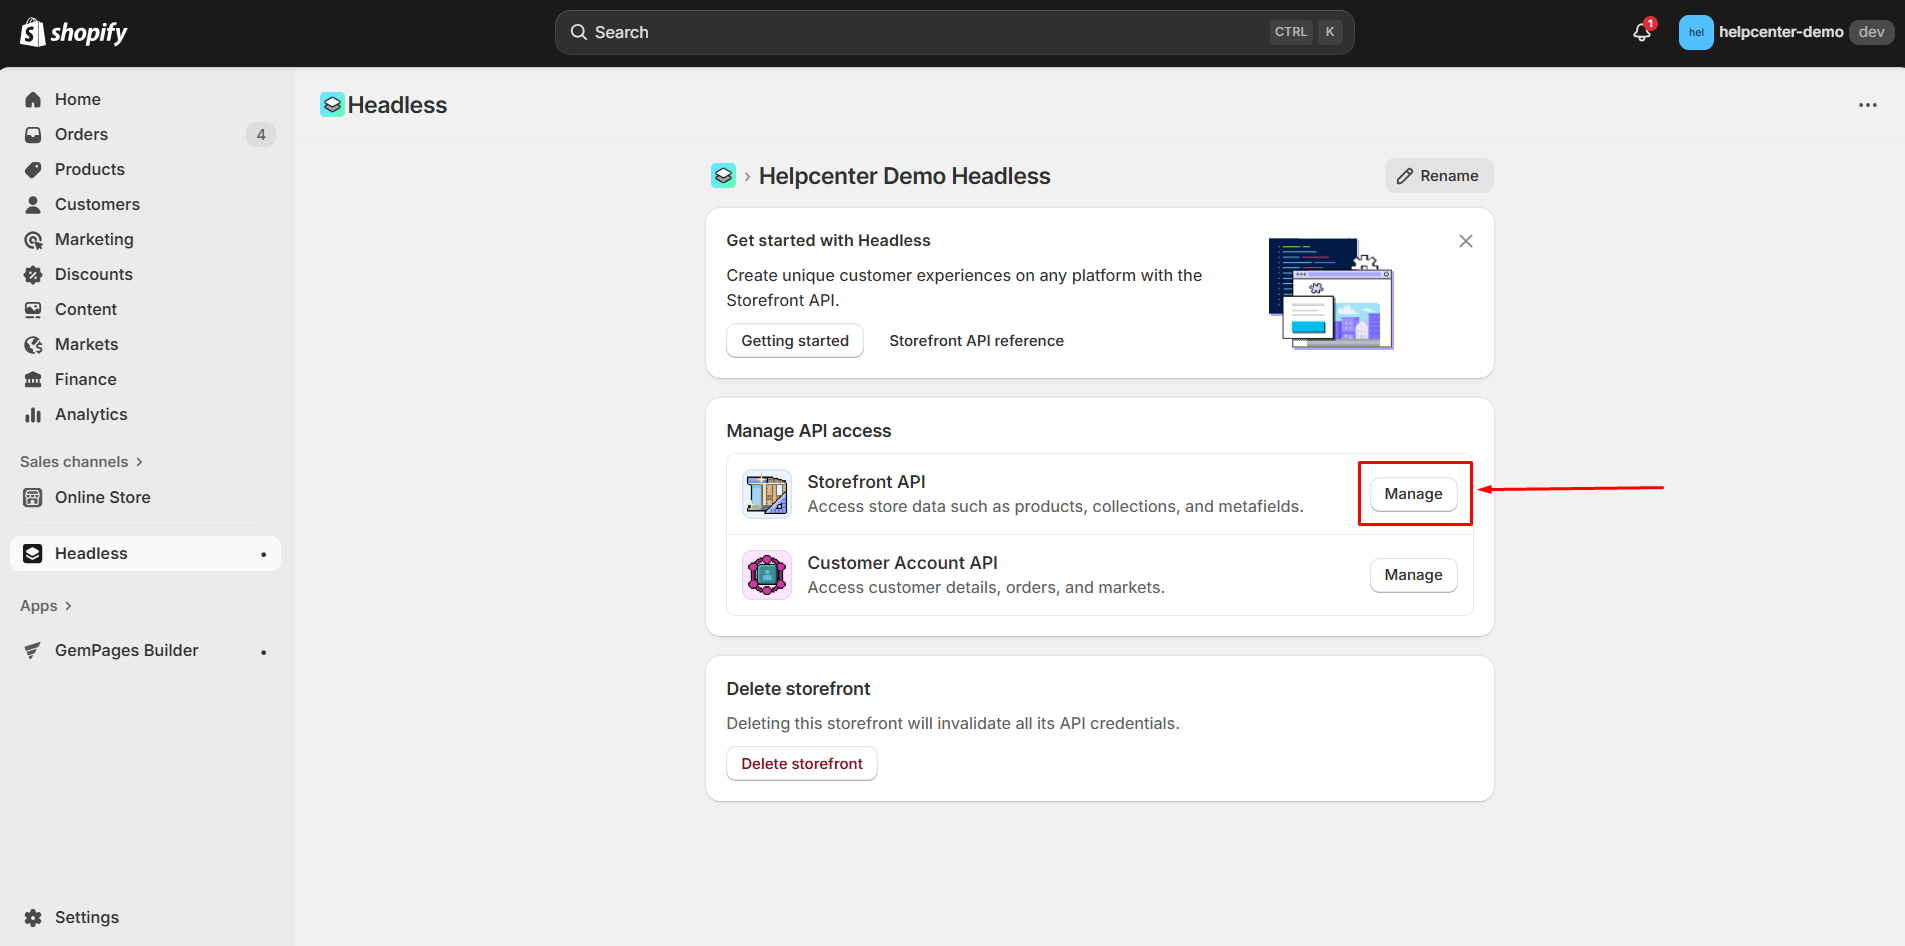Screen dimensions: 1905x946
Task: Click the Settings gear icon
Action: click(33, 917)
